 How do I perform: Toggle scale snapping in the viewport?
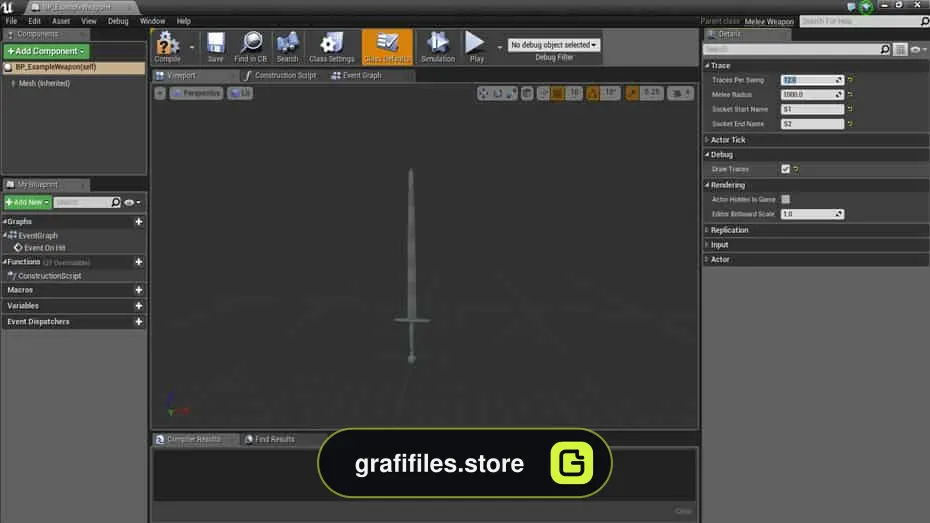632,93
